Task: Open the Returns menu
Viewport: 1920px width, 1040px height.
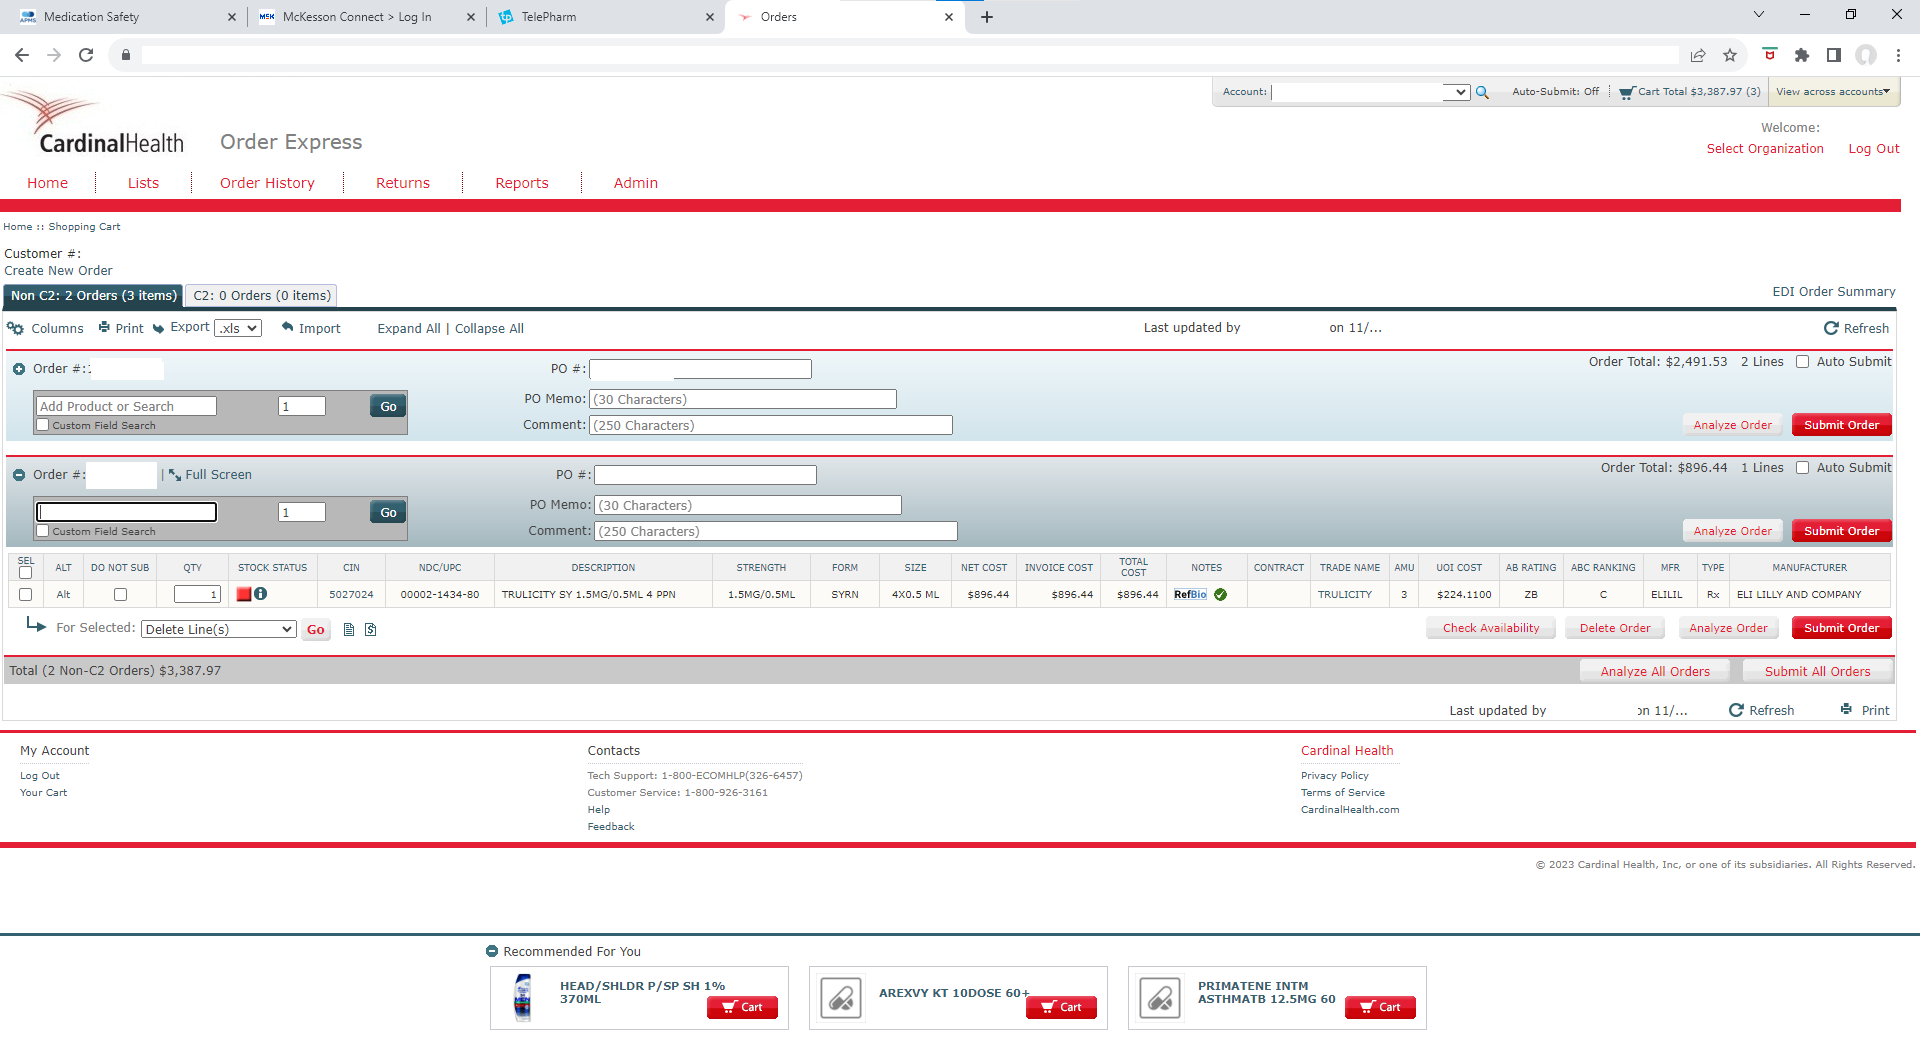Action: point(403,183)
